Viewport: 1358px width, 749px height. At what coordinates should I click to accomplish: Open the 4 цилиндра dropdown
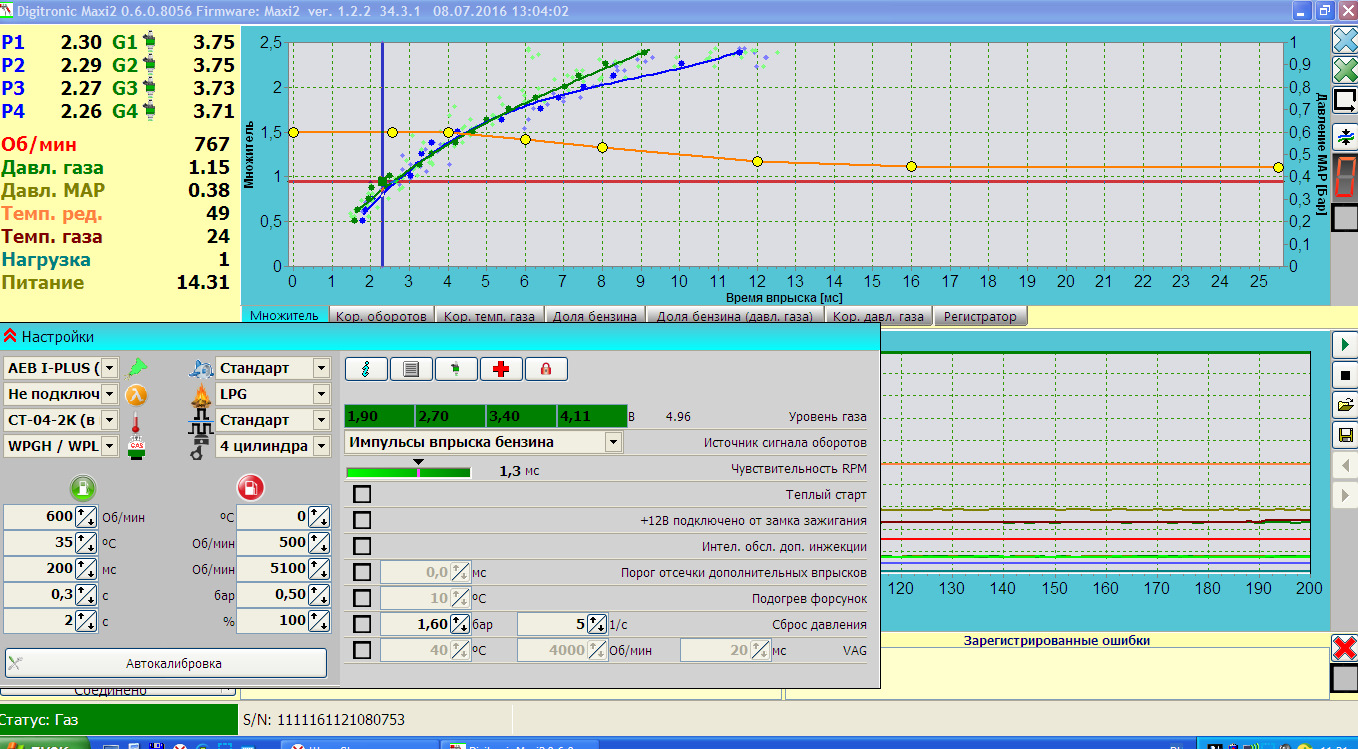click(x=320, y=446)
